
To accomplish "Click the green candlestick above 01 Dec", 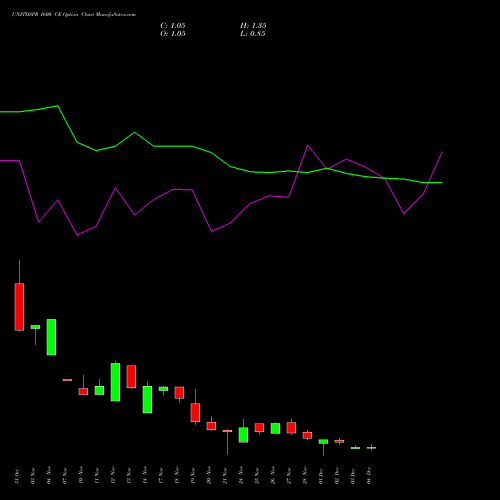I will (323, 441).
